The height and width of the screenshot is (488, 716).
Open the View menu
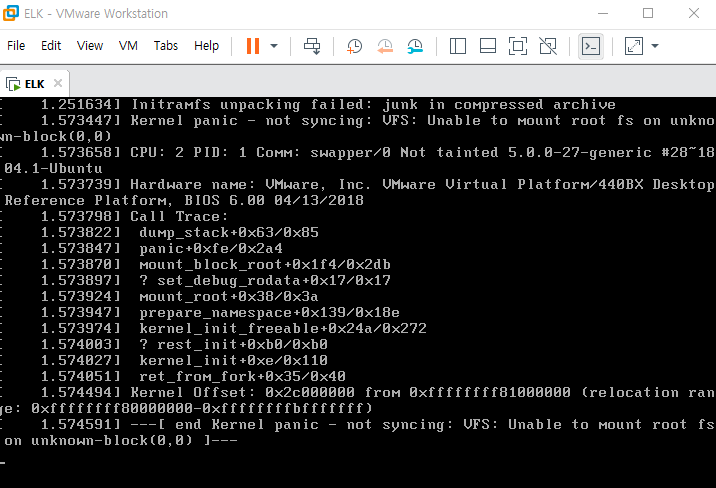pyautogui.click(x=90, y=46)
